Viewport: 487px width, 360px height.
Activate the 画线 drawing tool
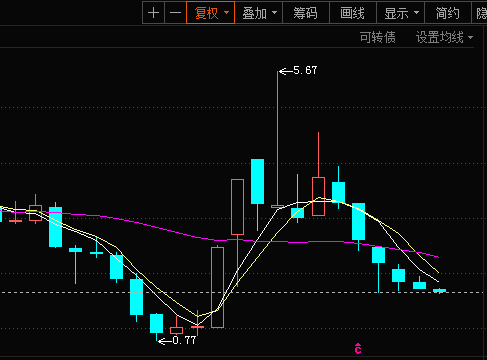click(353, 13)
